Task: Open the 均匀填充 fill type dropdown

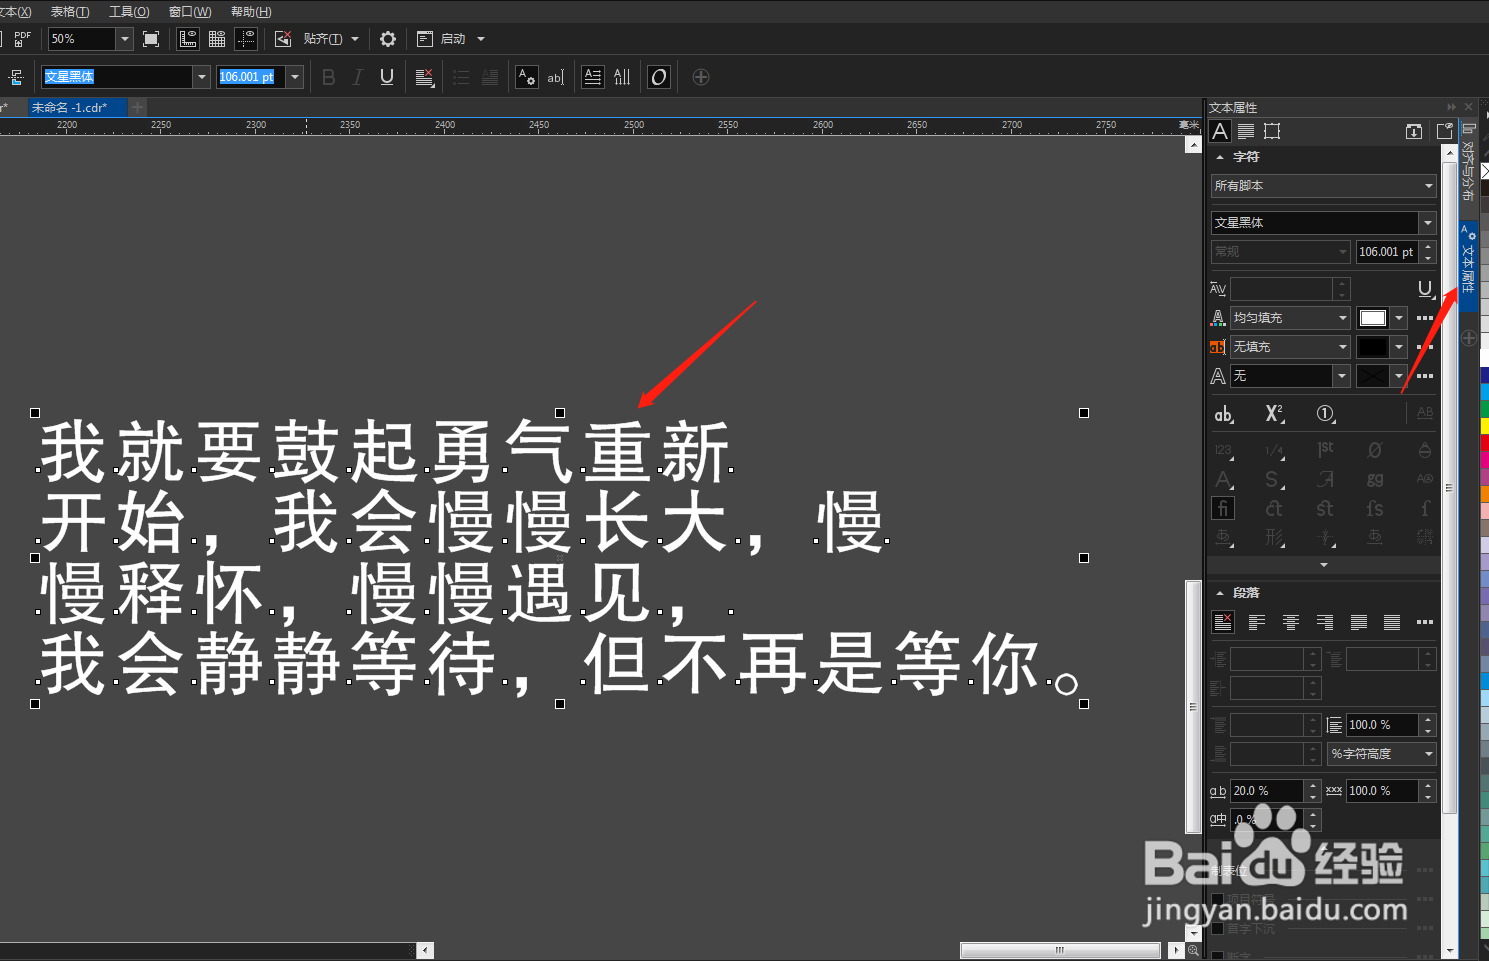Action: click(x=1289, y=317)
